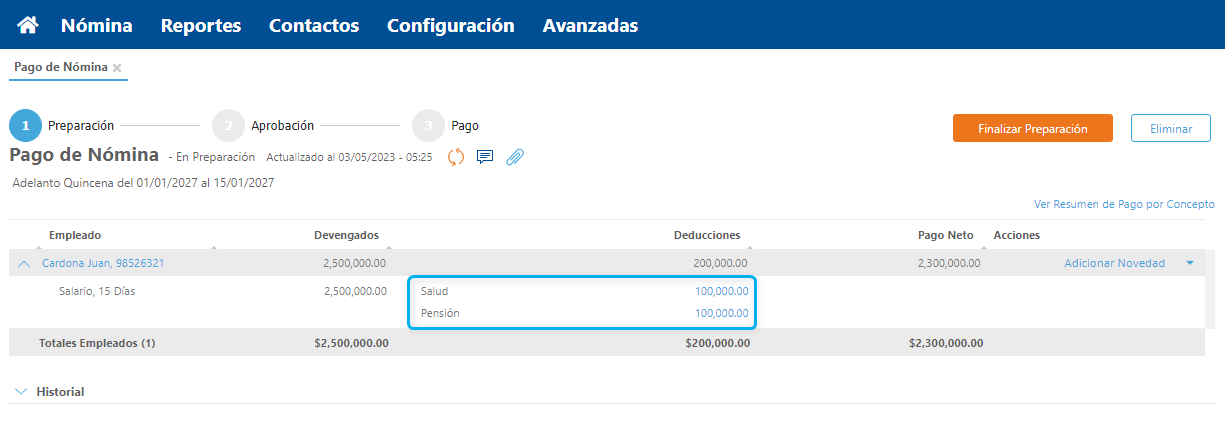
Task: Open the Reportes menu
Action: pyautogui.click(x=201, y=25)
